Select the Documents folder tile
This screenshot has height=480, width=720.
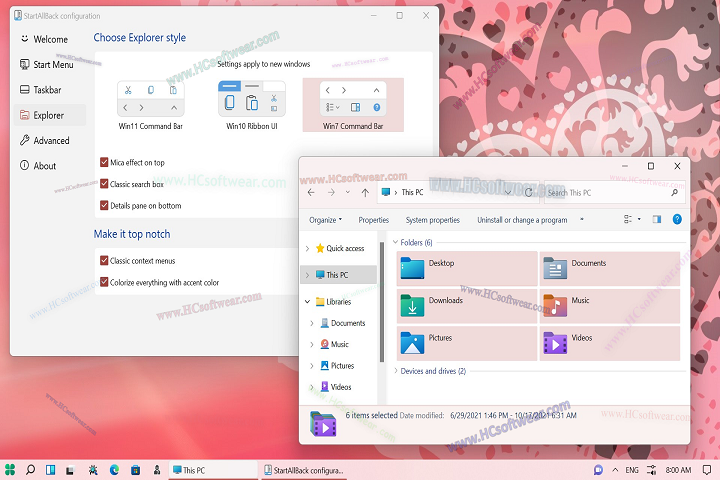click(610, 268)
